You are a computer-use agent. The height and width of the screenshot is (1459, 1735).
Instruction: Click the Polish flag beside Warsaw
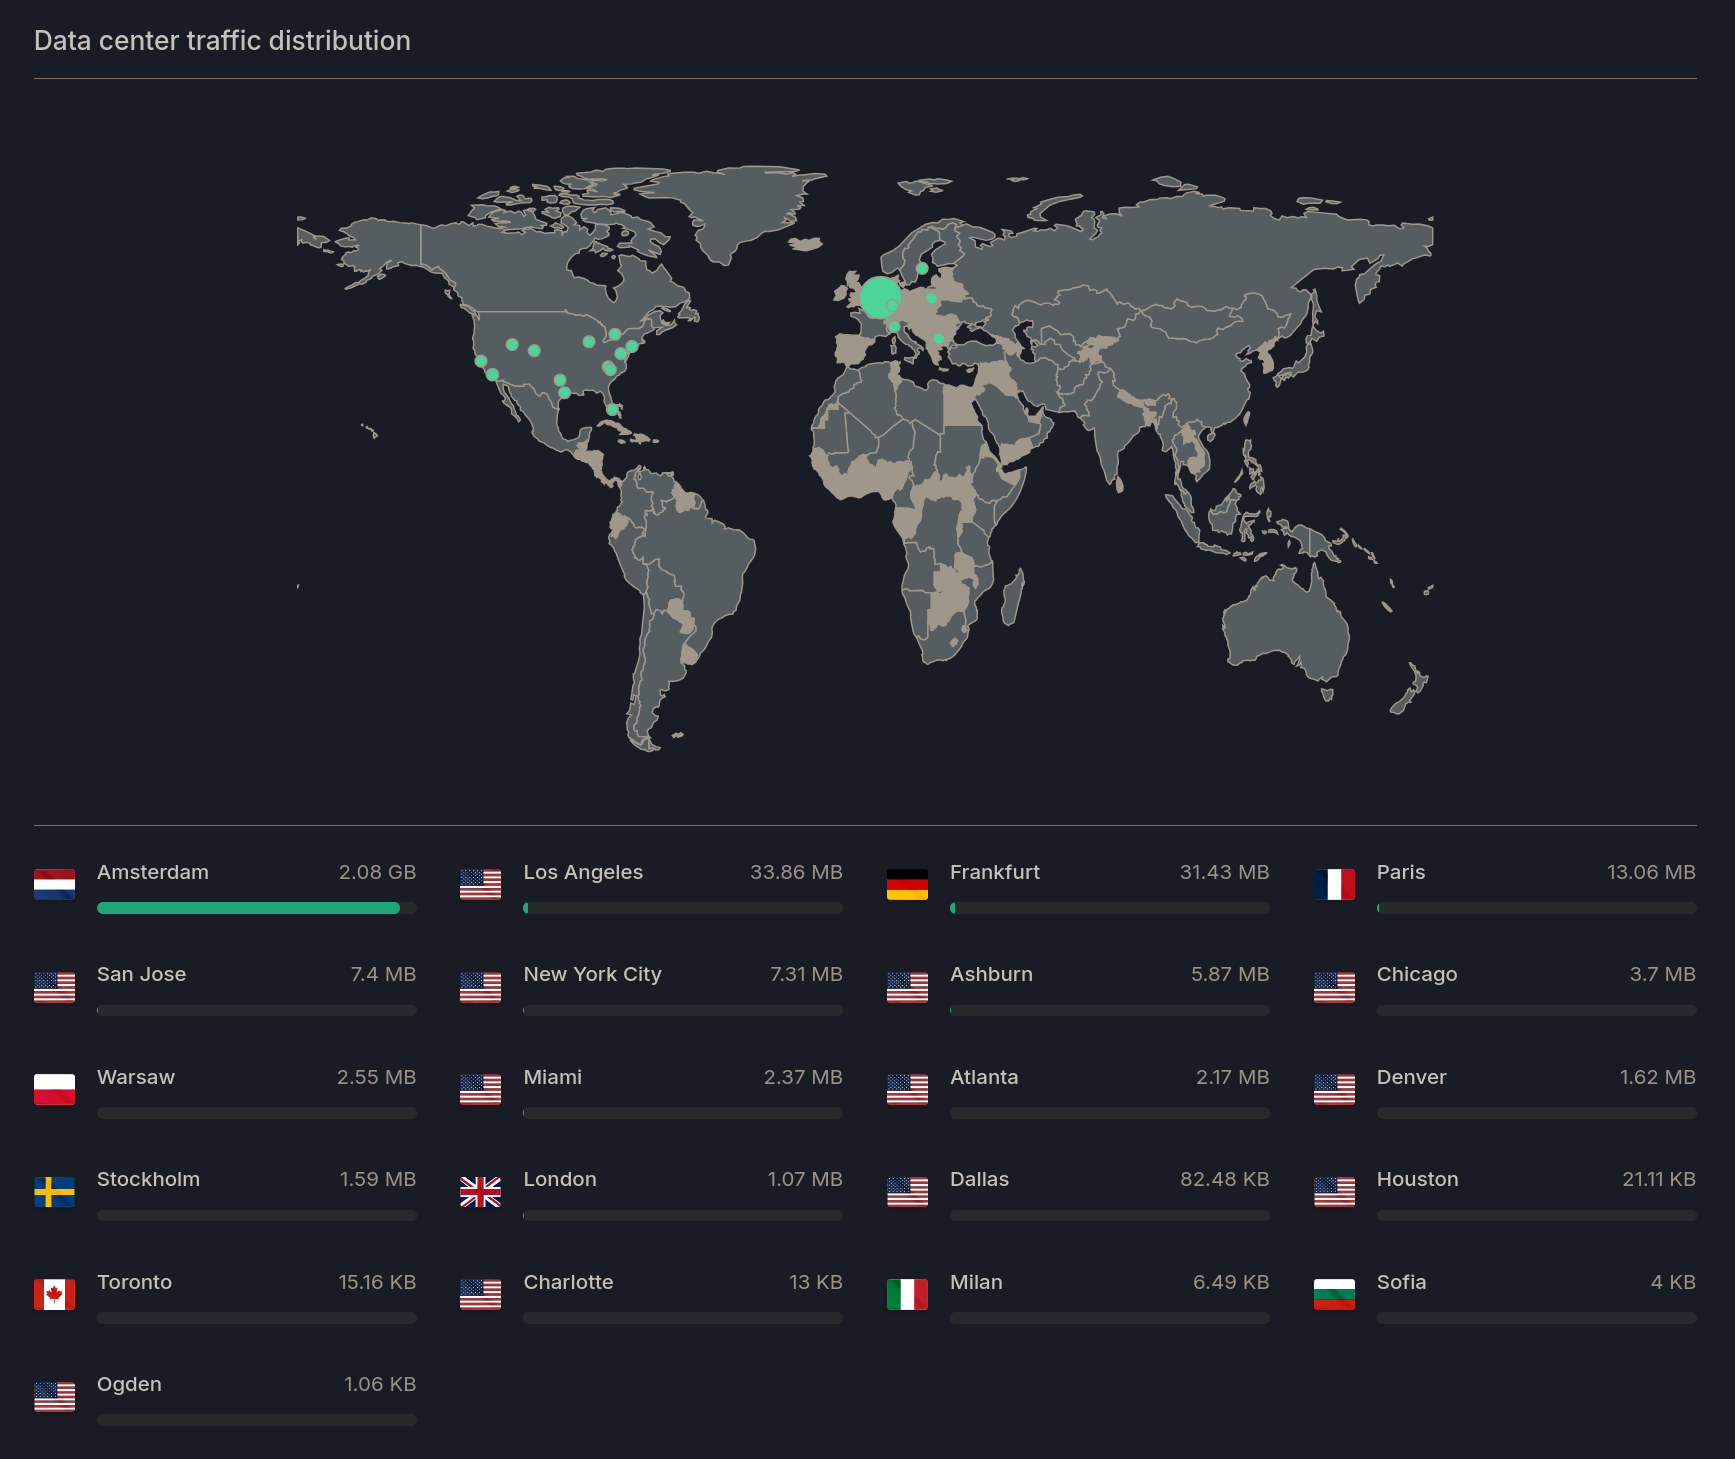tap(54, 1089)
